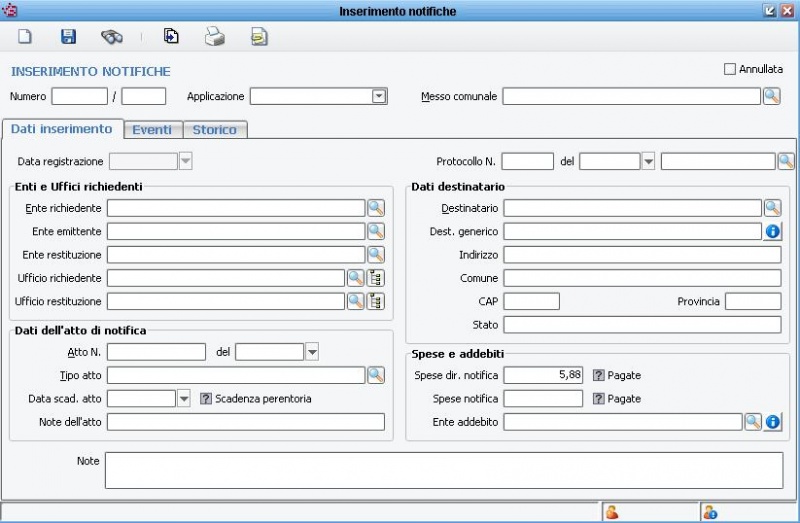800x523 pixels.
Task: Click the binoculars search icon
Action: coord(111,37)
